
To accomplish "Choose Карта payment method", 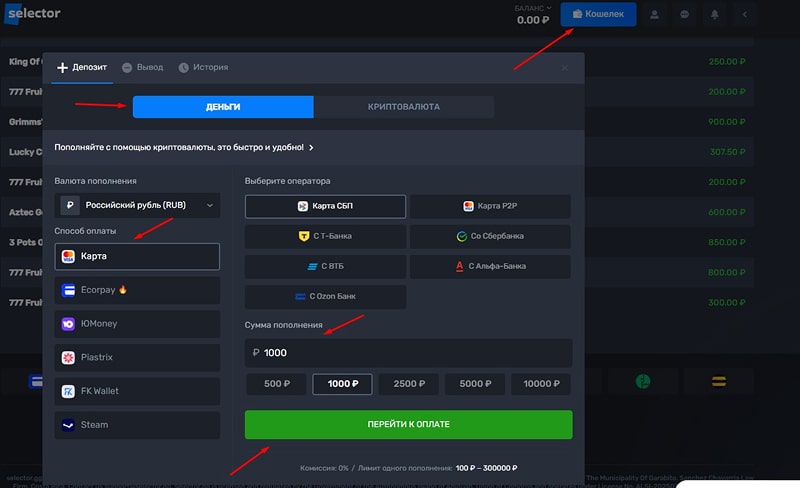I will click(x=137, y=256).
